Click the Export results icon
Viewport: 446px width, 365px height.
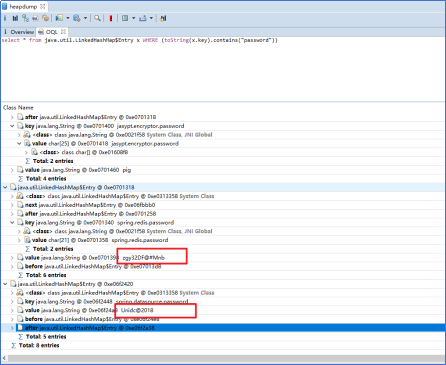point(143,18)
